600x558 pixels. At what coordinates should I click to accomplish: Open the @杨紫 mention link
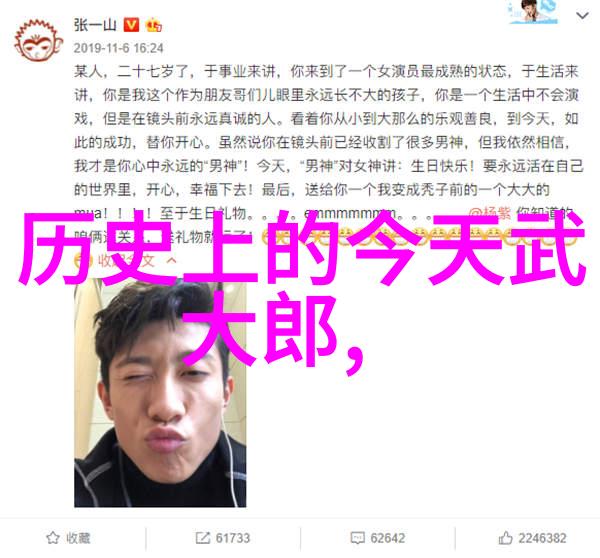point(489,213)
